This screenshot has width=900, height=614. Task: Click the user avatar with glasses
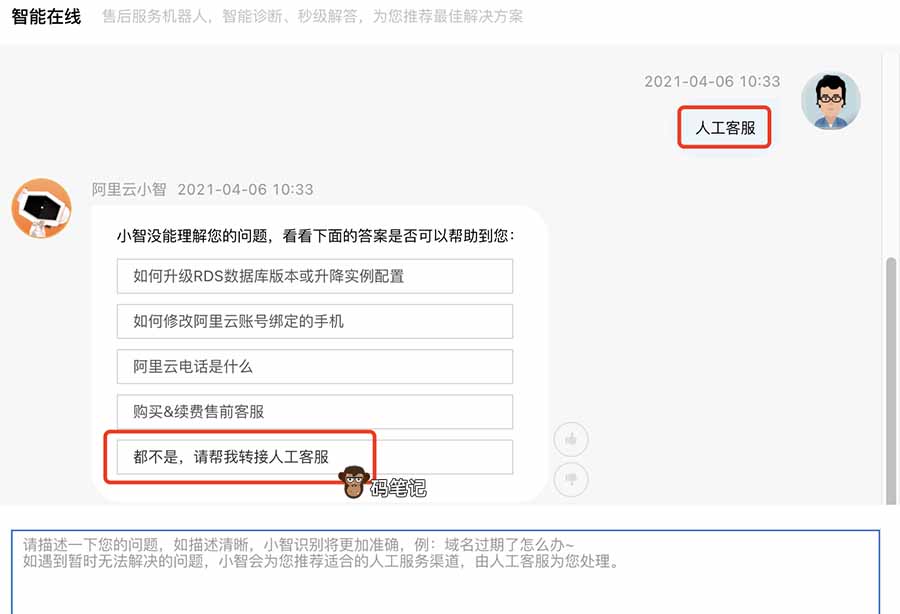[830, 101]
